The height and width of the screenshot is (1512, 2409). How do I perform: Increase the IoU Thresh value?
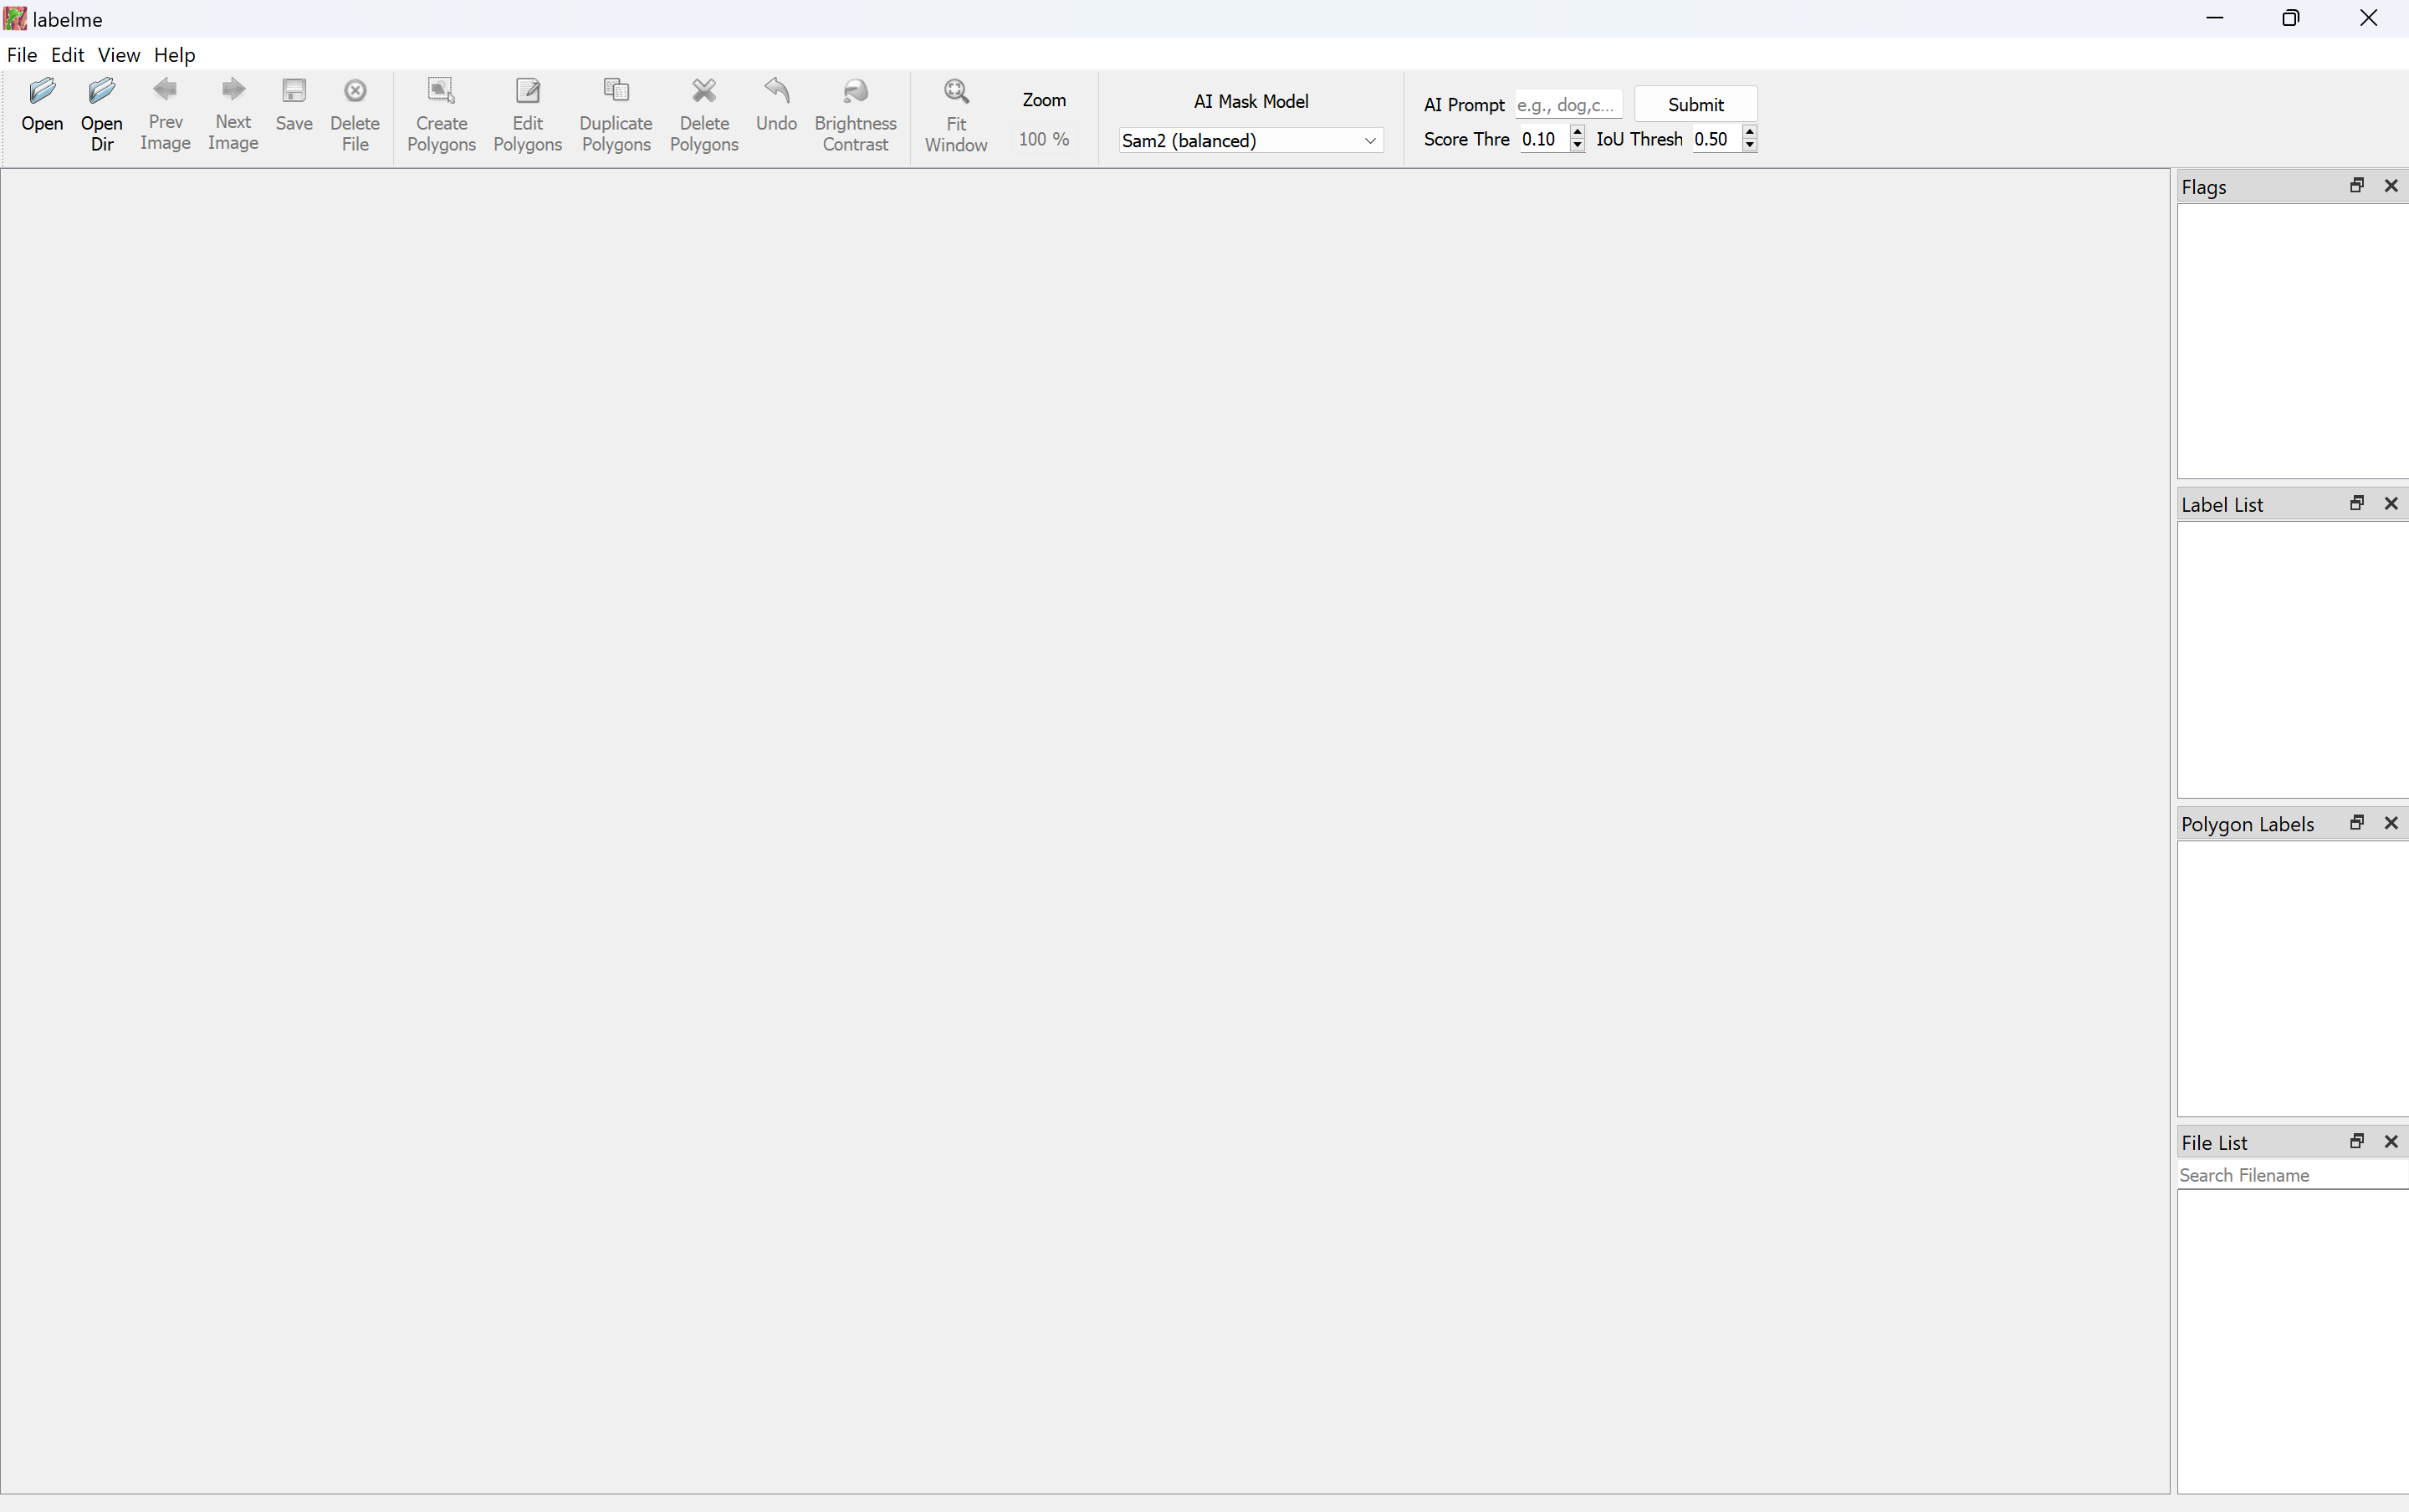coord(1749,132)
